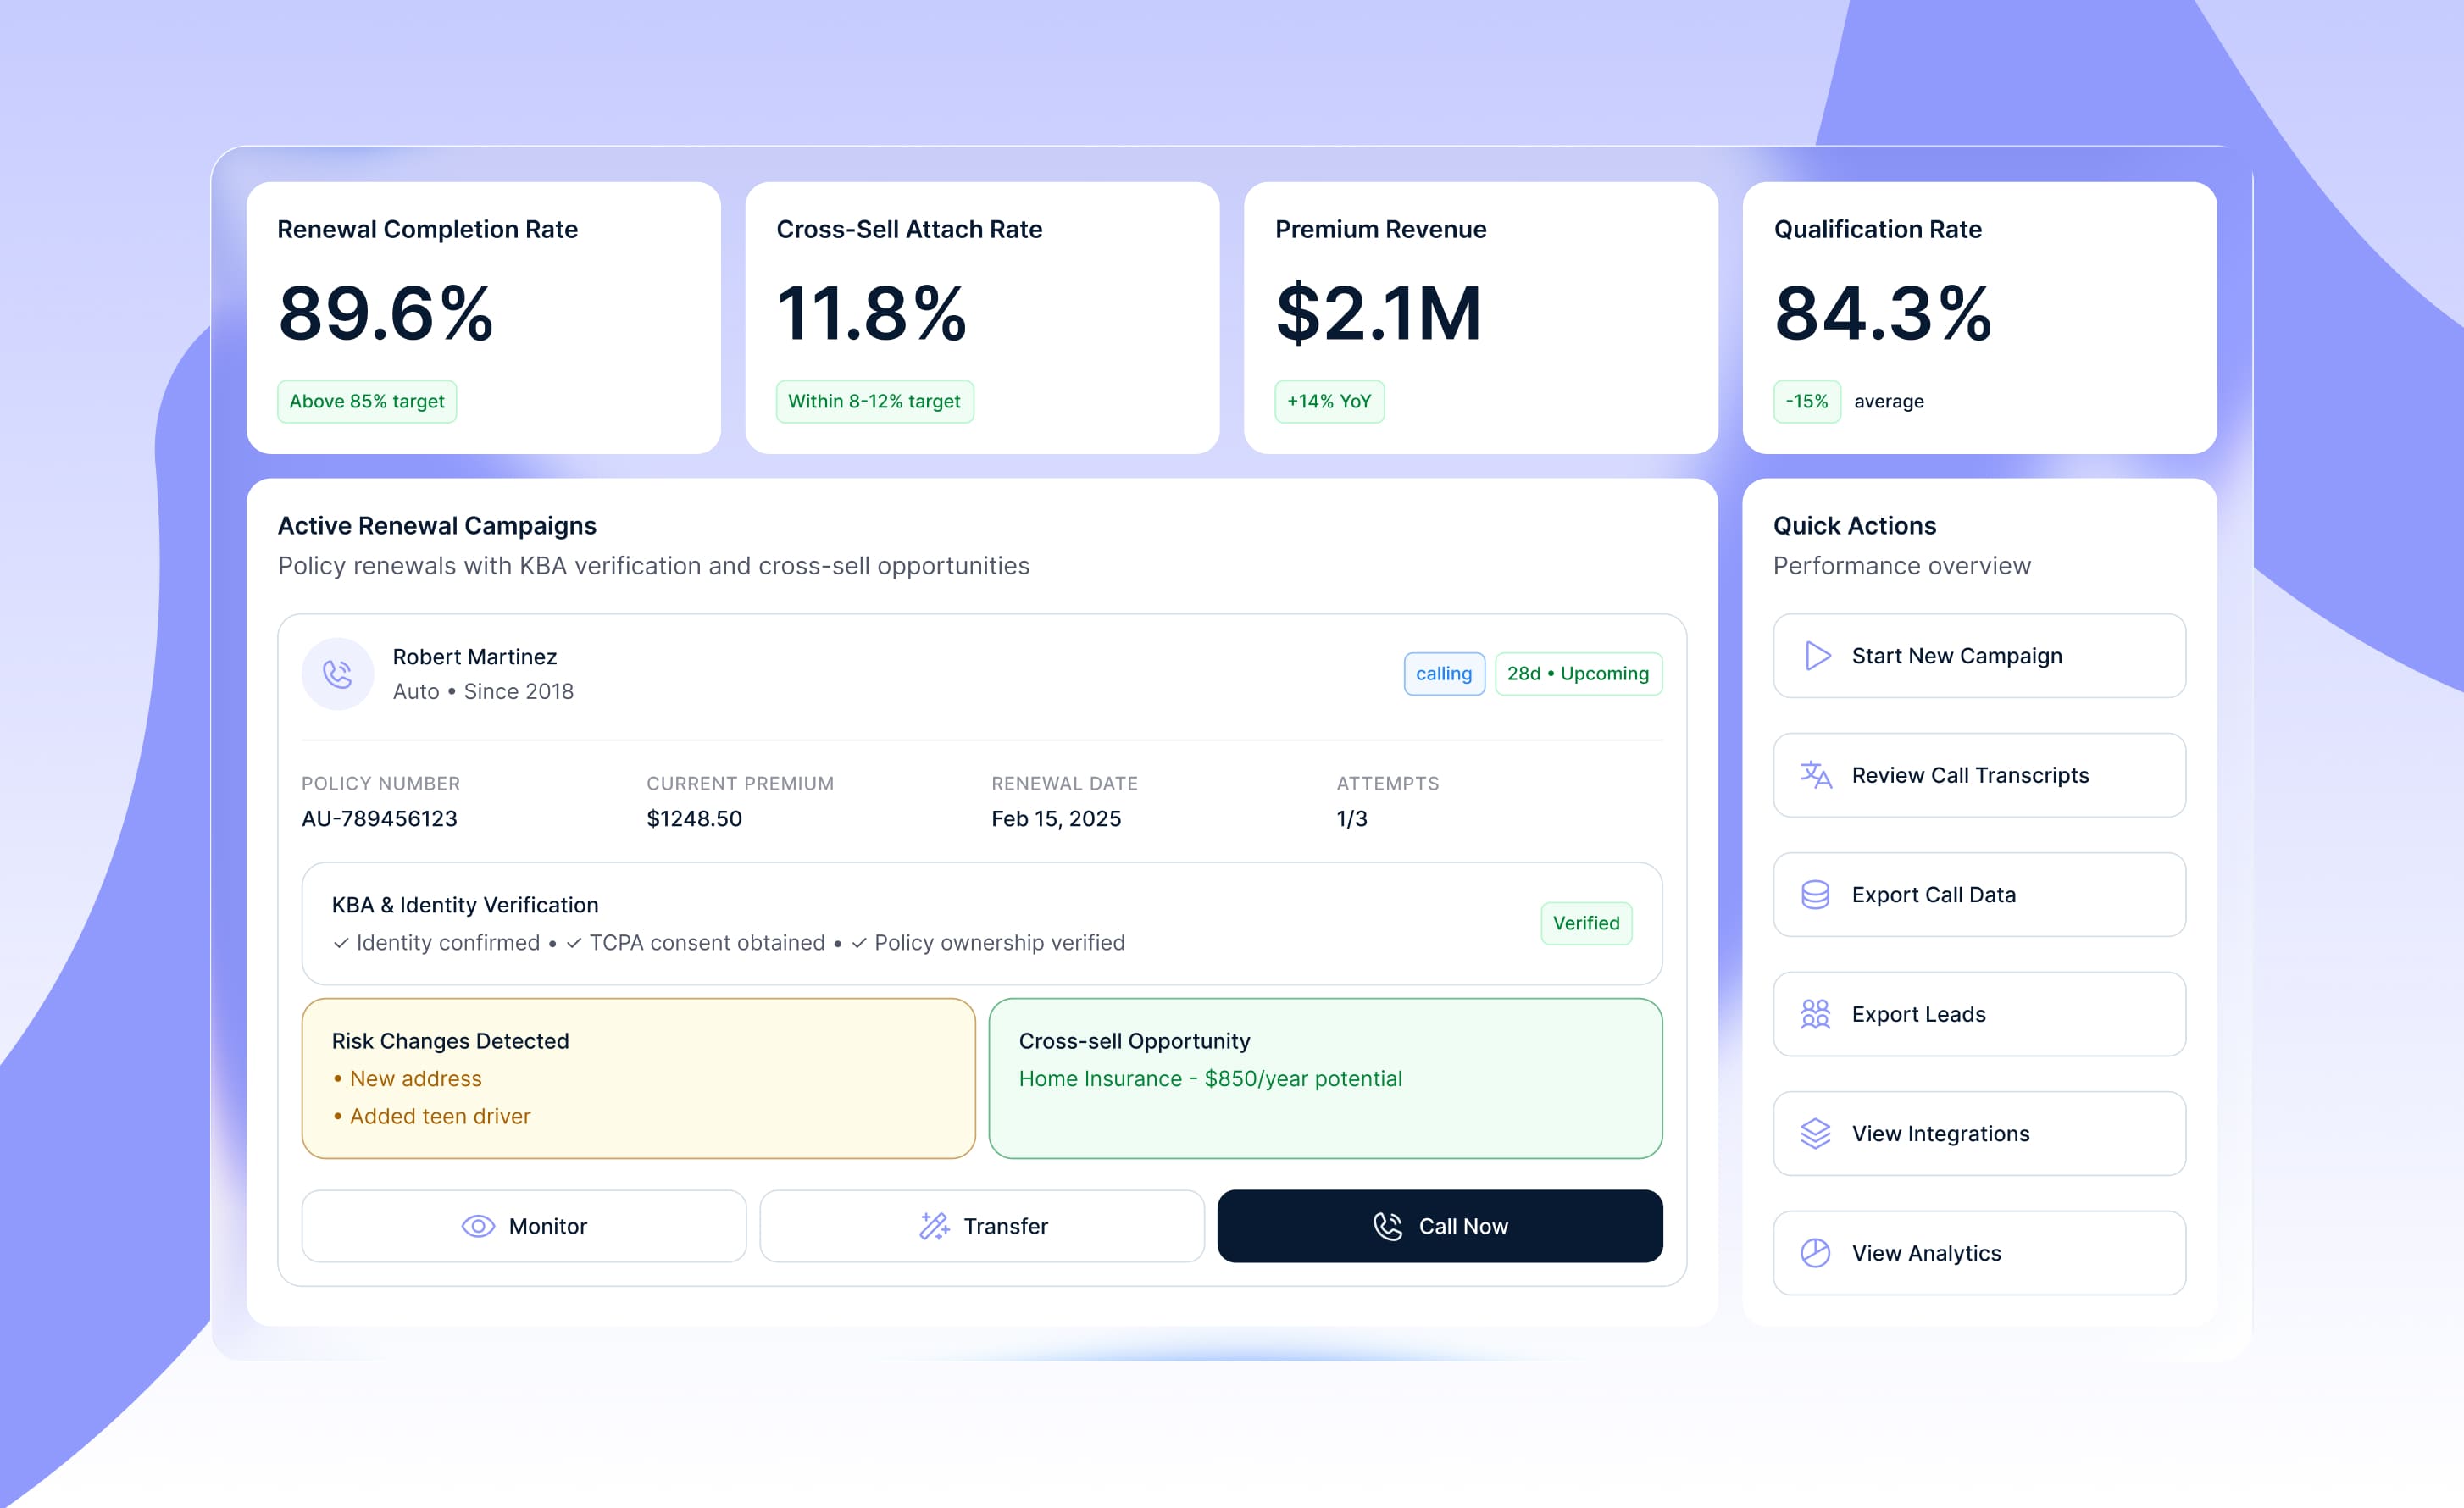Click the translate icon for Review Call Transcripts
Screen dimensions: 2464x1508
tap(1815, 775)
